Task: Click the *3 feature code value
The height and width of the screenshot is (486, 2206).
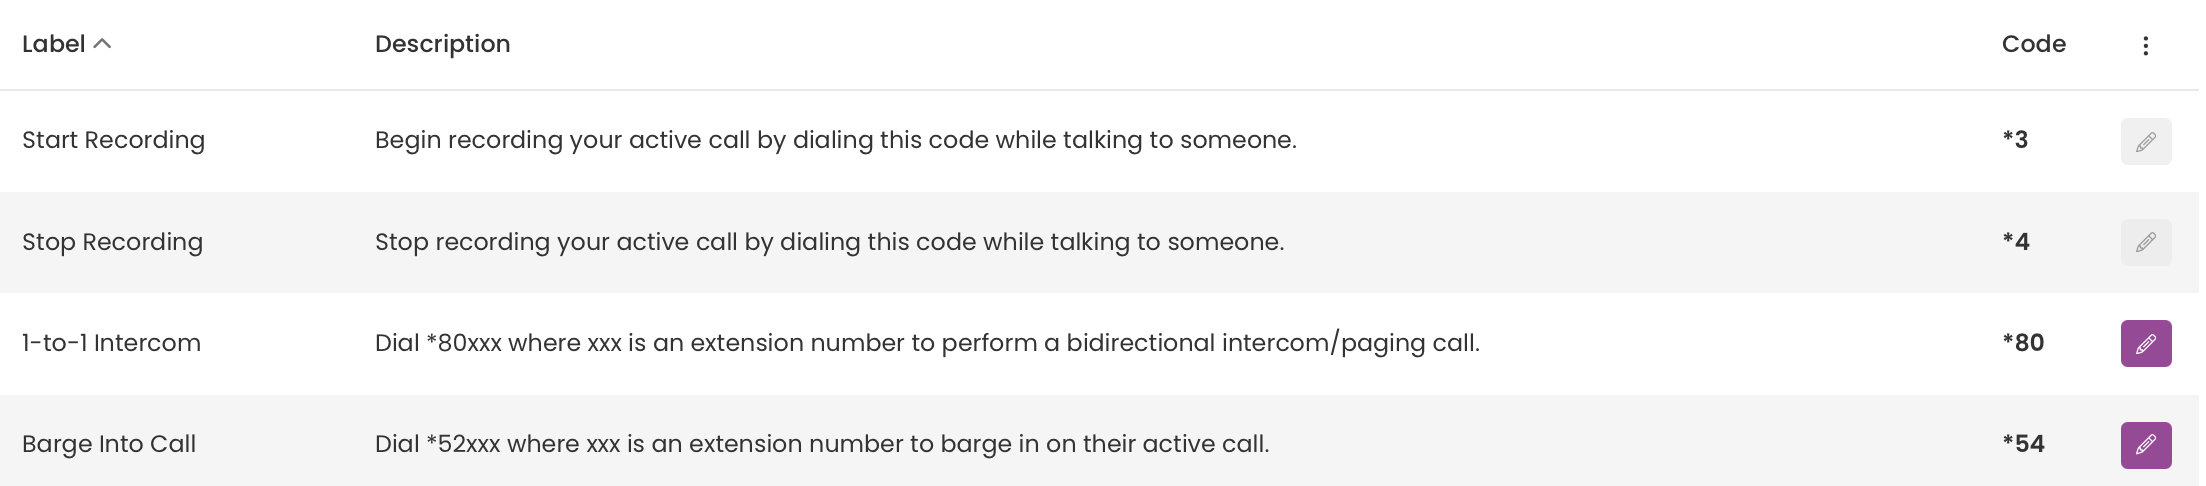Action: 2015,140
